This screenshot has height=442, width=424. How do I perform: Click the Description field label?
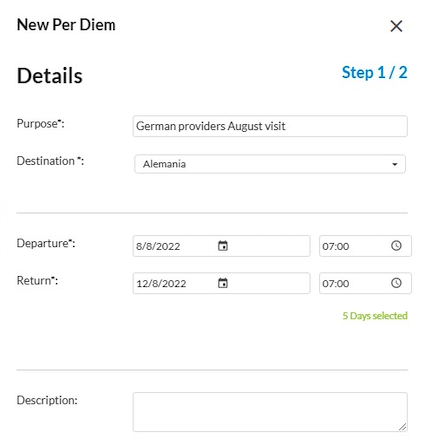click(47, 400)
